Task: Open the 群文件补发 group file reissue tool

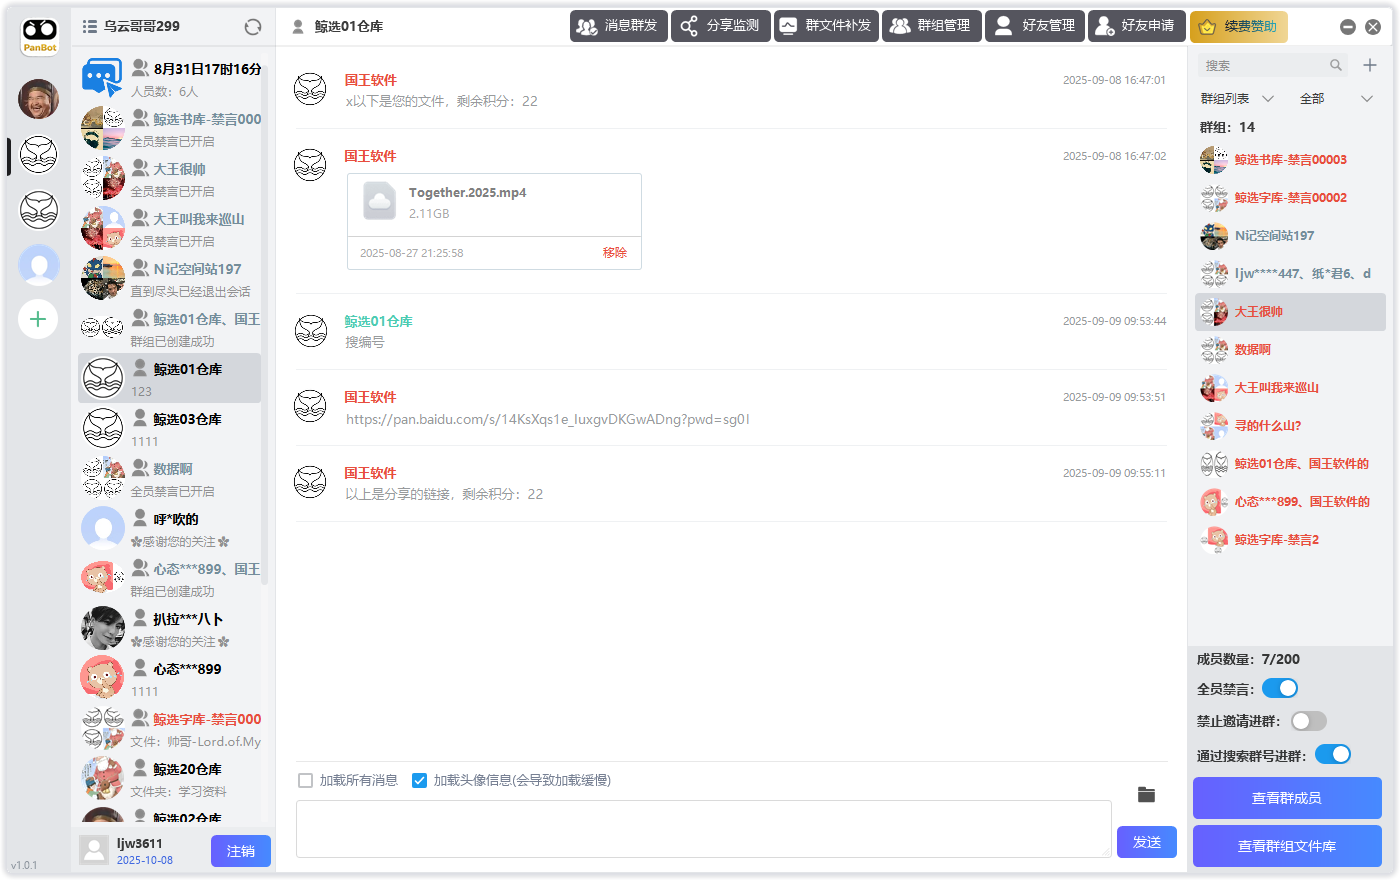Action: [826, 27]
